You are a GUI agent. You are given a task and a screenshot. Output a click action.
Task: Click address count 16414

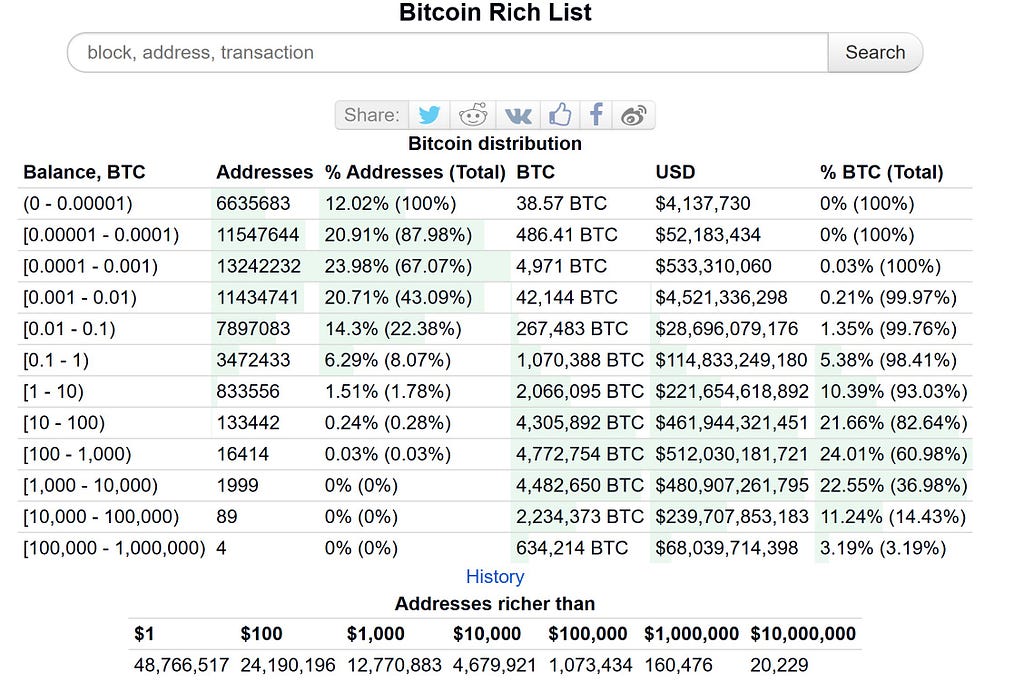click(x=242, y=455)
